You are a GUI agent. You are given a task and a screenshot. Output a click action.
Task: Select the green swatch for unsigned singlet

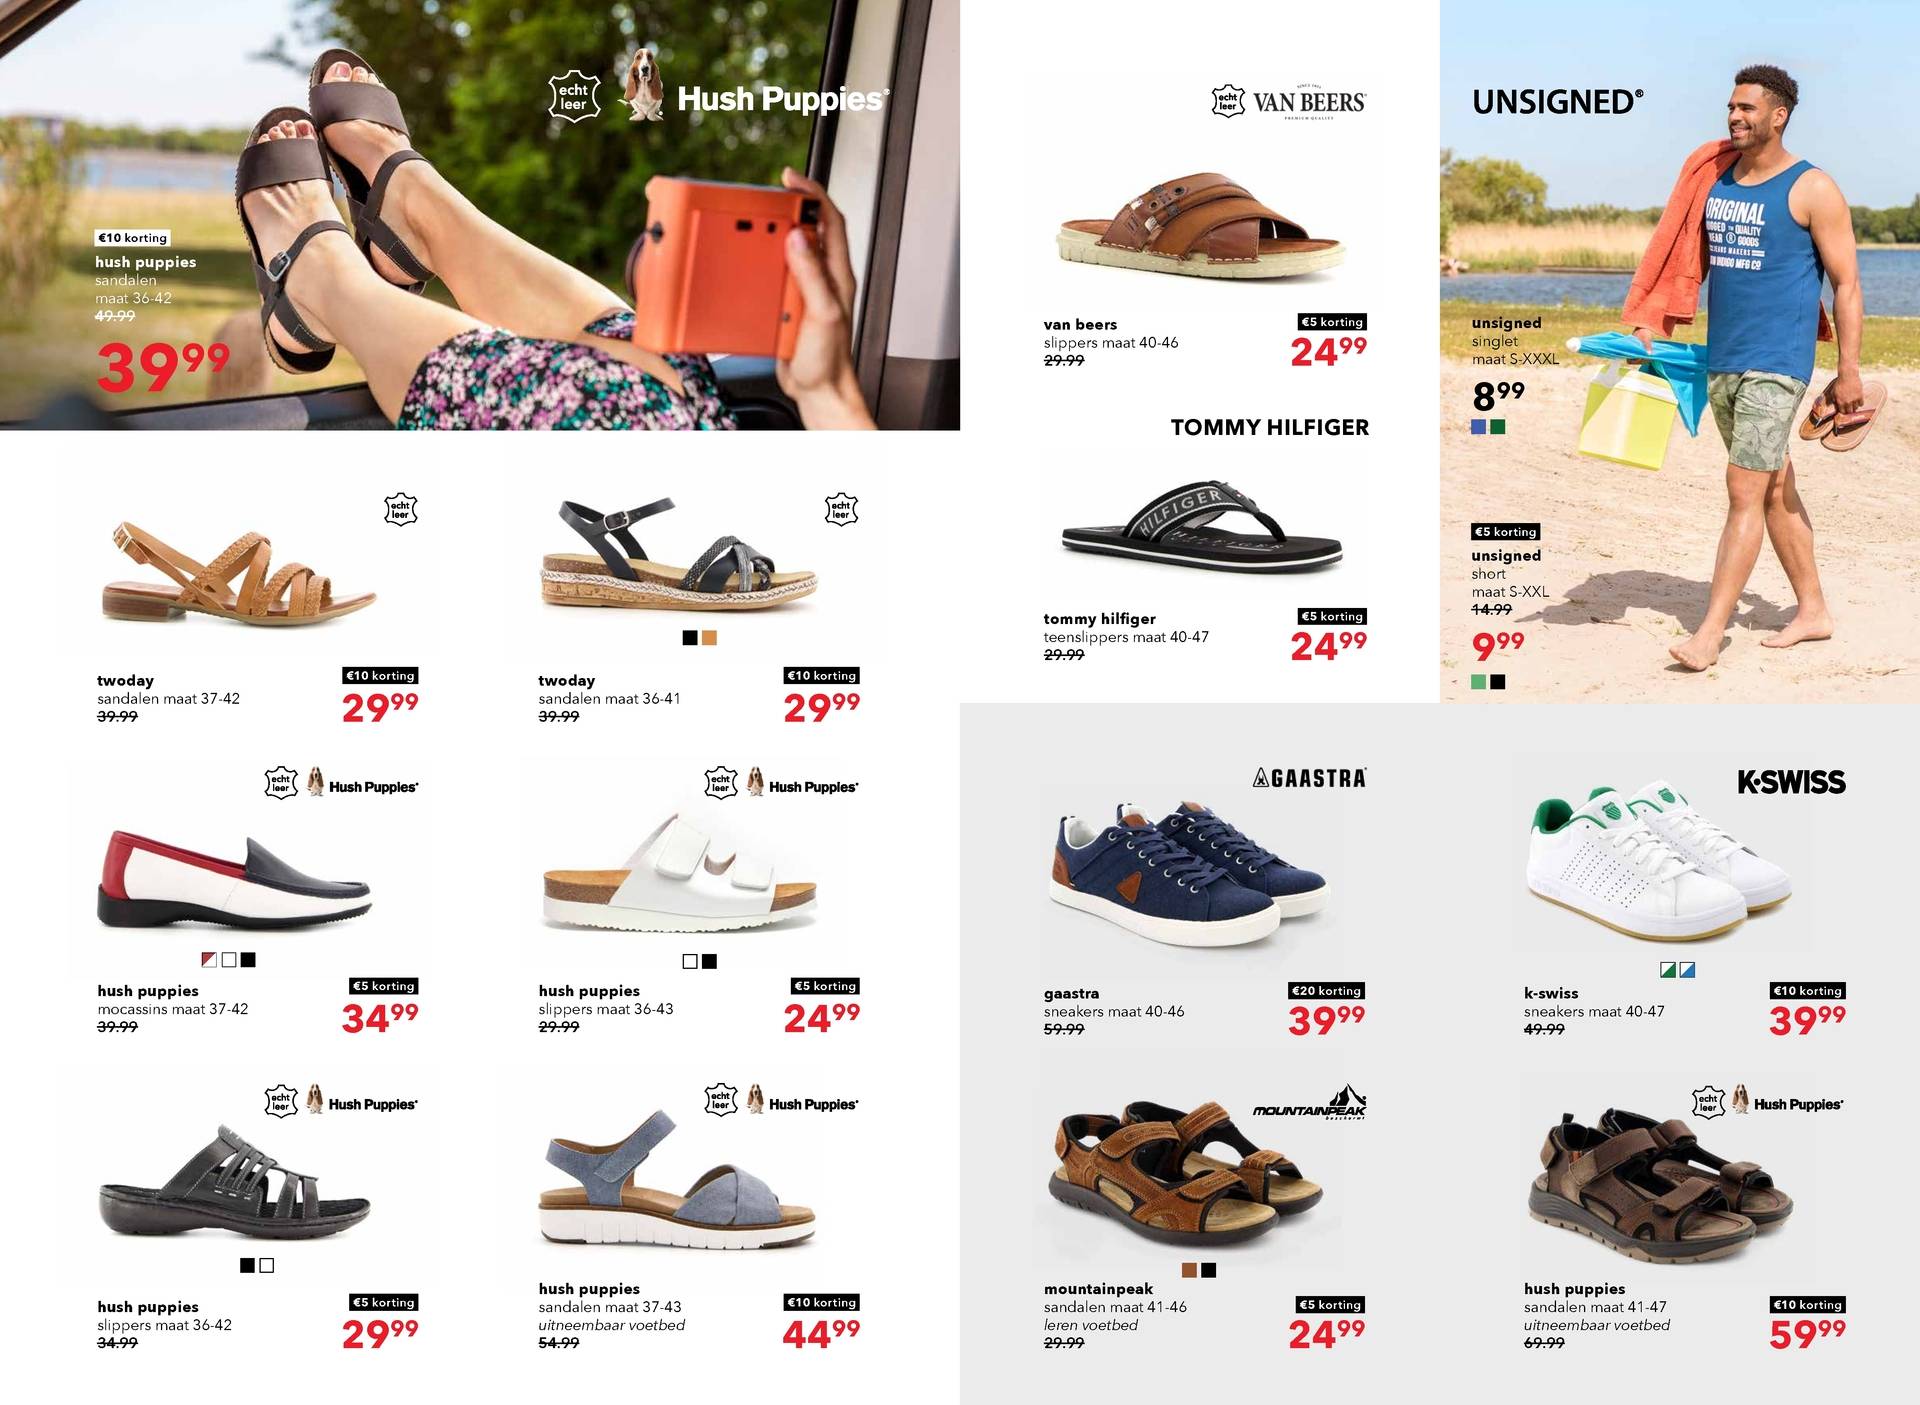(x=1497, y=427)
